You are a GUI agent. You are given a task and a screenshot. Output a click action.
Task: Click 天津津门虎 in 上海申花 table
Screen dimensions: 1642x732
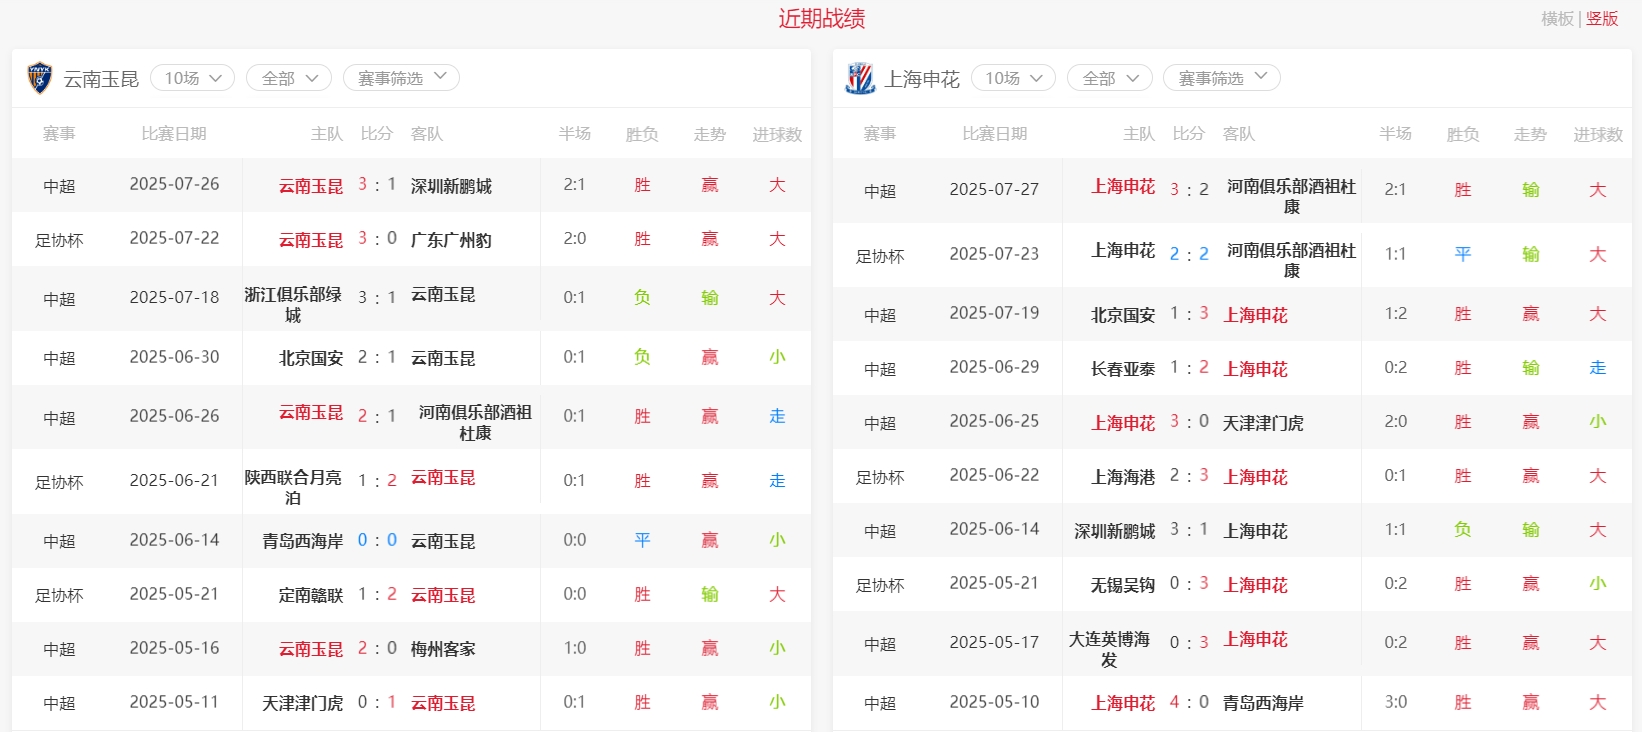tap(1263, 423)
